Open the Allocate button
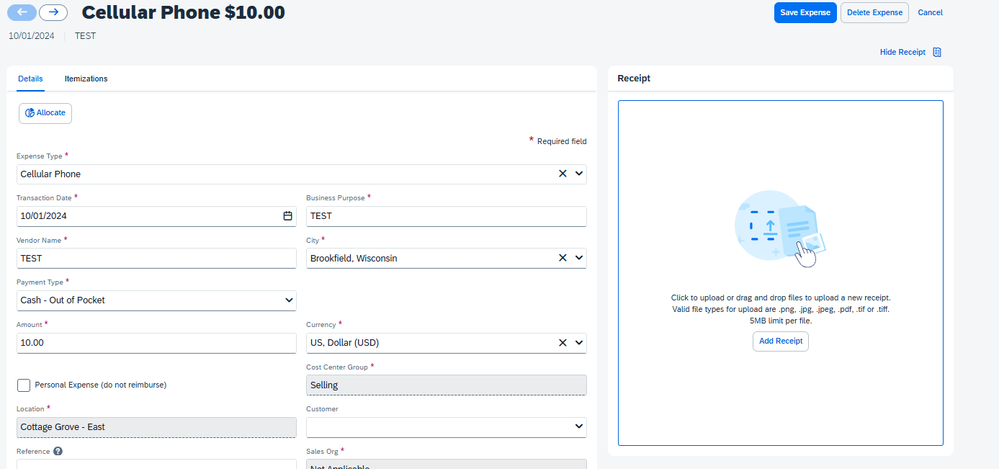Viewport: 999px width, 469px height. (45, 113)
